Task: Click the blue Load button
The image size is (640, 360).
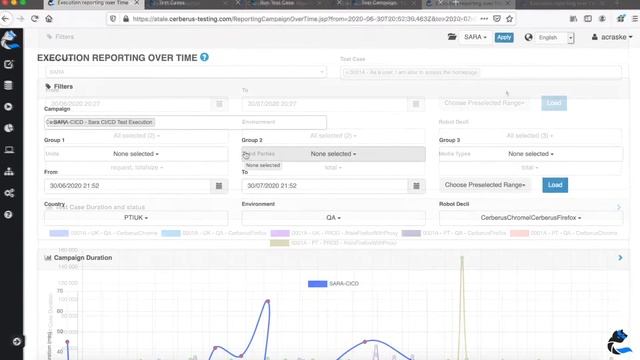Action: tap(555, 185)
